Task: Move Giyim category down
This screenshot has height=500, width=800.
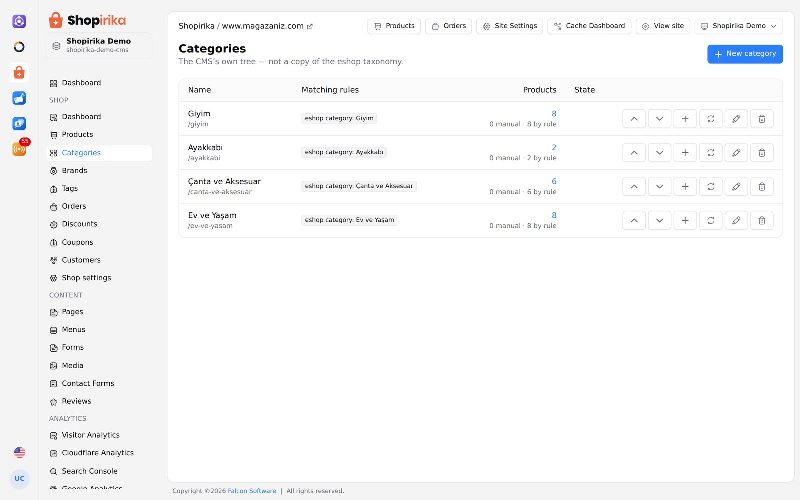Action: click(659, 119)
